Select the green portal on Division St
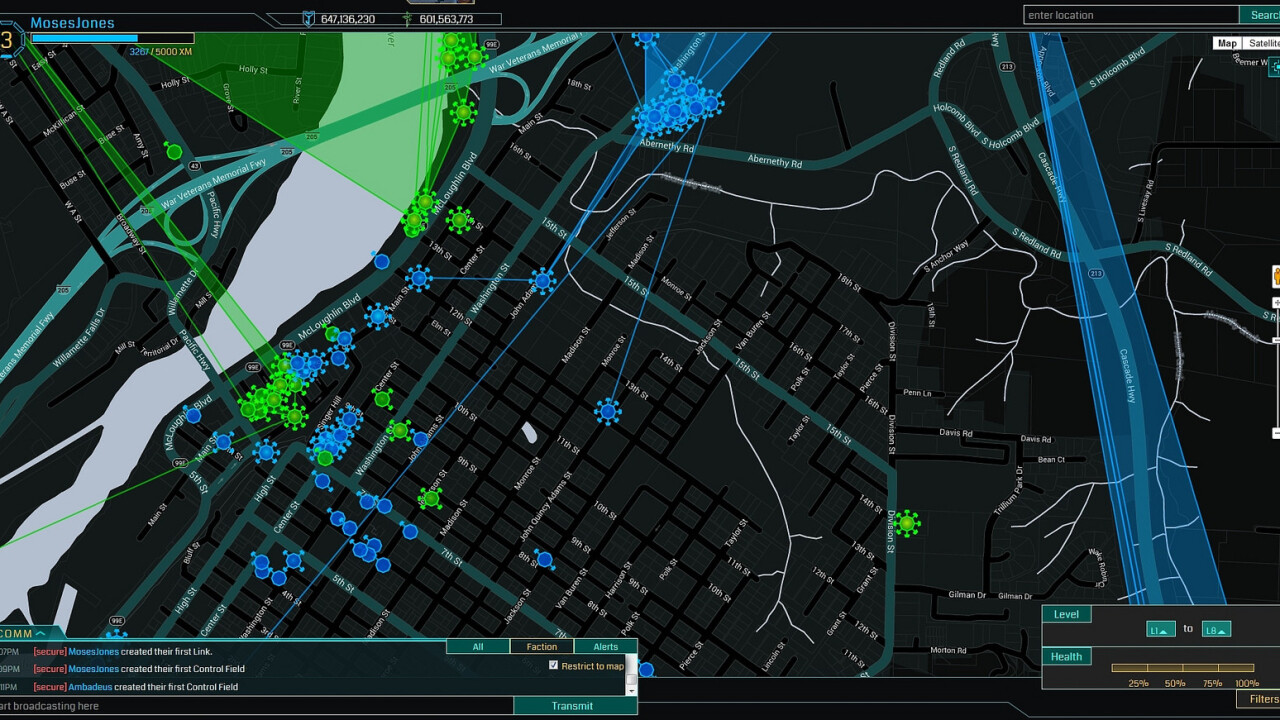The height and width of the screenshot is (720, 1280). point(906,523)
